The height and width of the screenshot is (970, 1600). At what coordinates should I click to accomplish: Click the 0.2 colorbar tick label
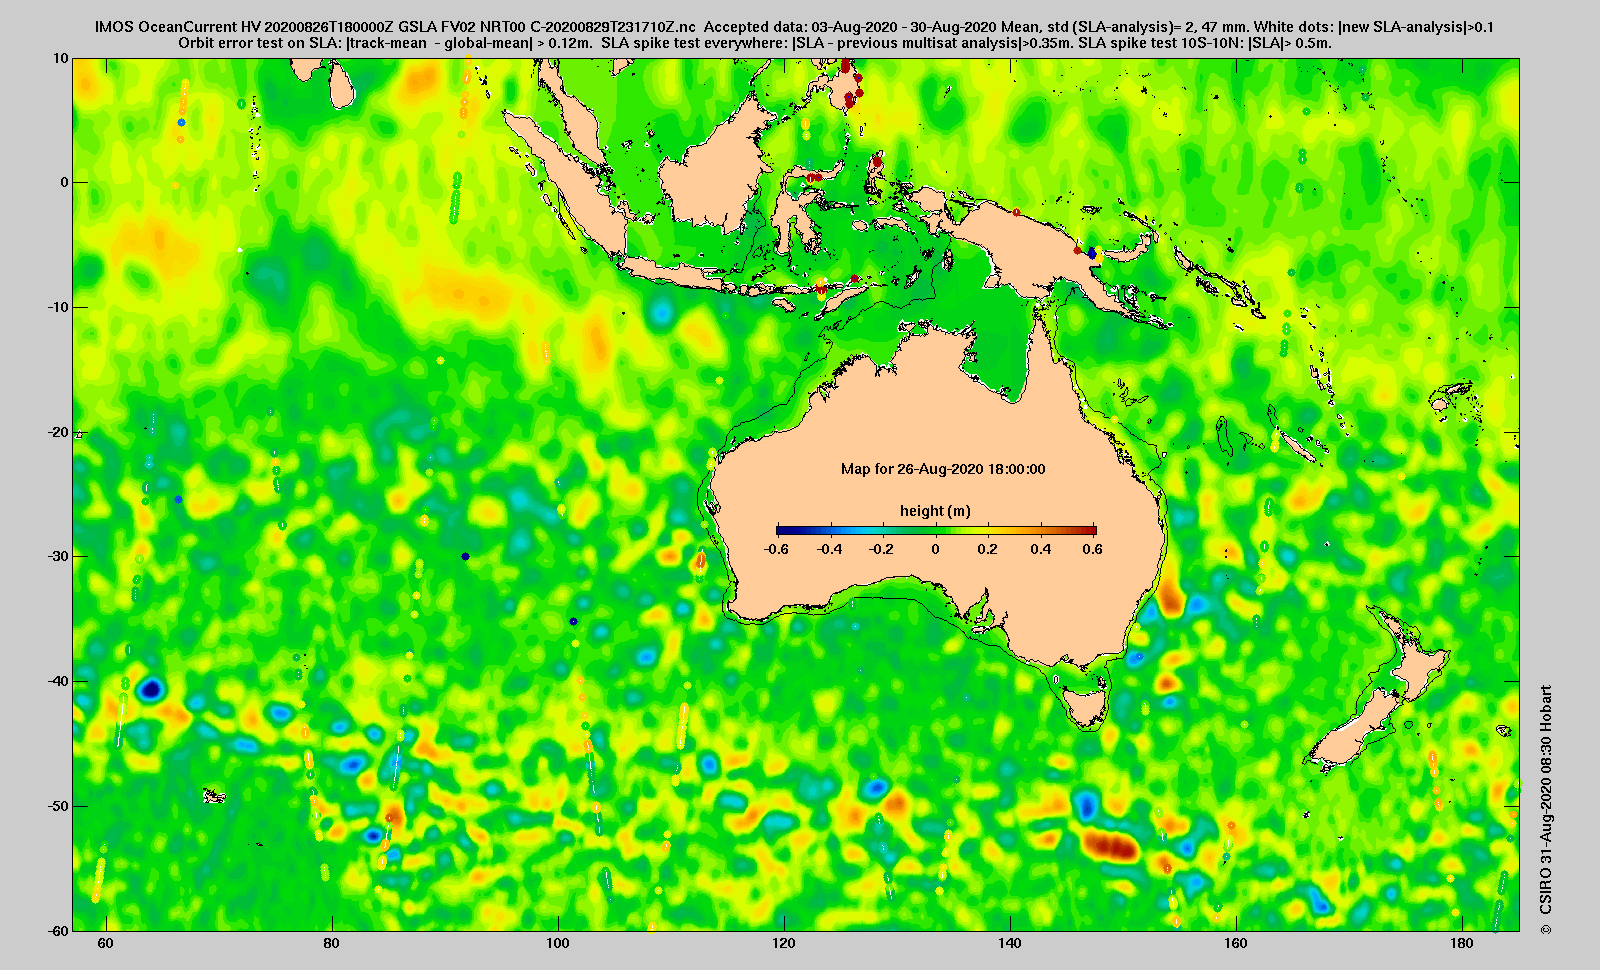tap(988, 549)
